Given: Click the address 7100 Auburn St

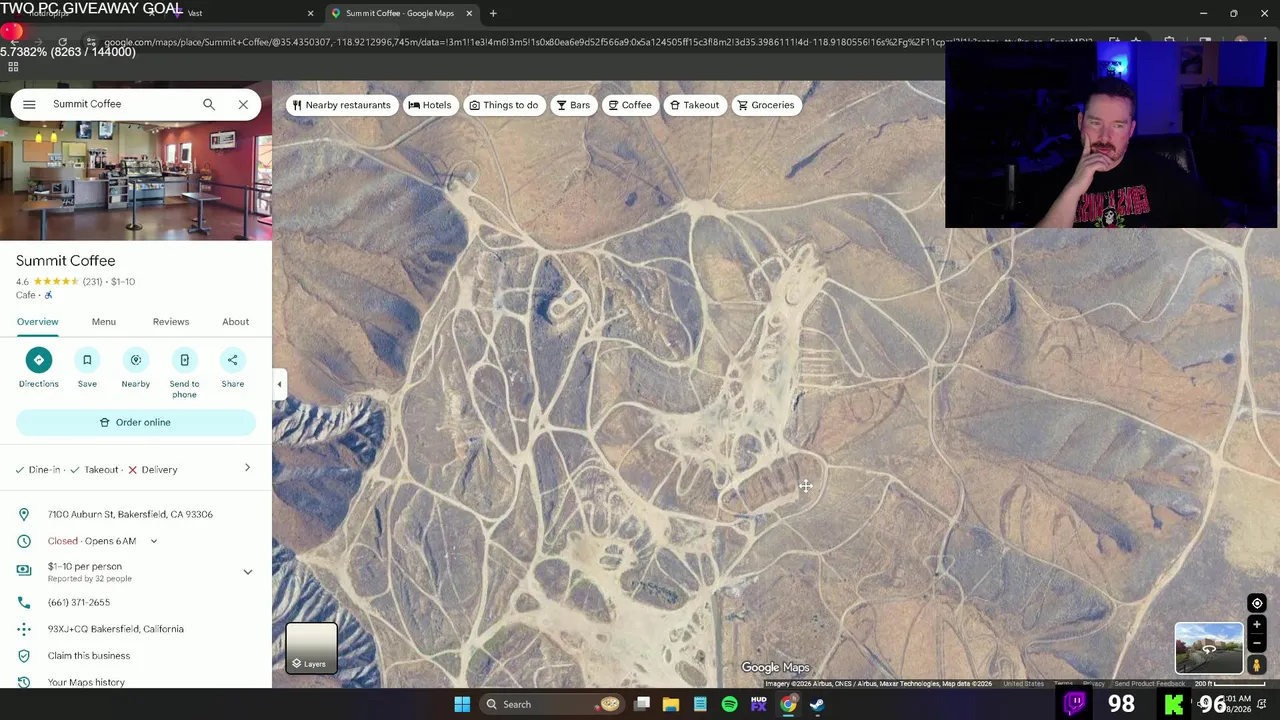Looking at the screenshot, I should 130,514.
